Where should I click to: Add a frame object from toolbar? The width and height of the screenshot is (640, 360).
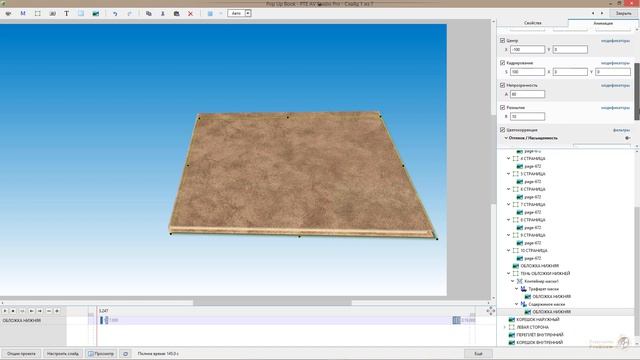pyautogui.click(x=38, y=13)
